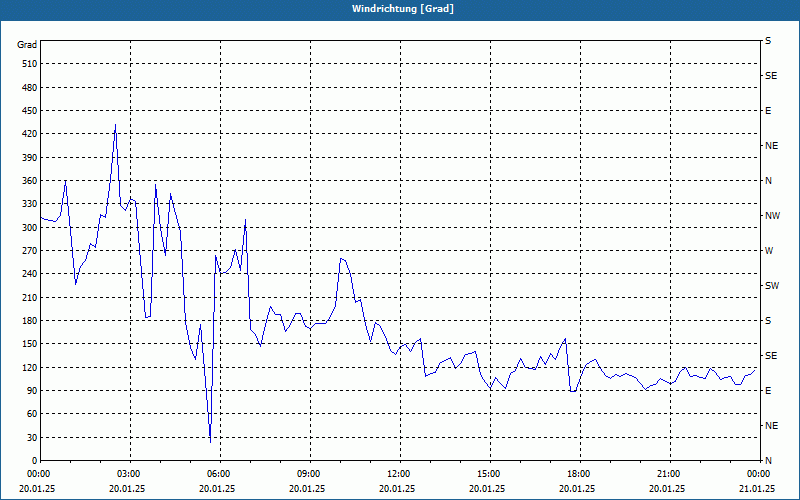Select the 18:00 time axis label

(580, 474)
